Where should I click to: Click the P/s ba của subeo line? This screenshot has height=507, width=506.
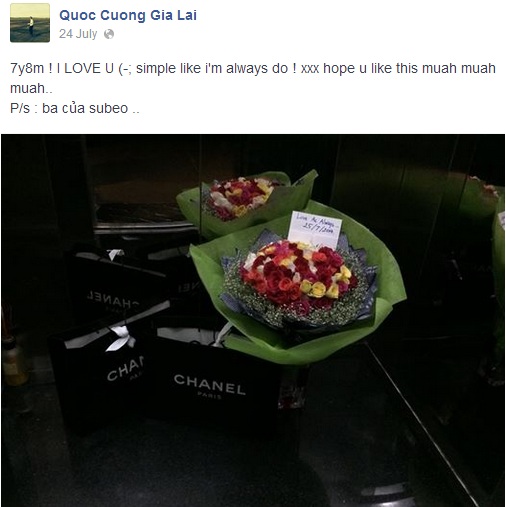pyautogui.click(x=75, y=108)
